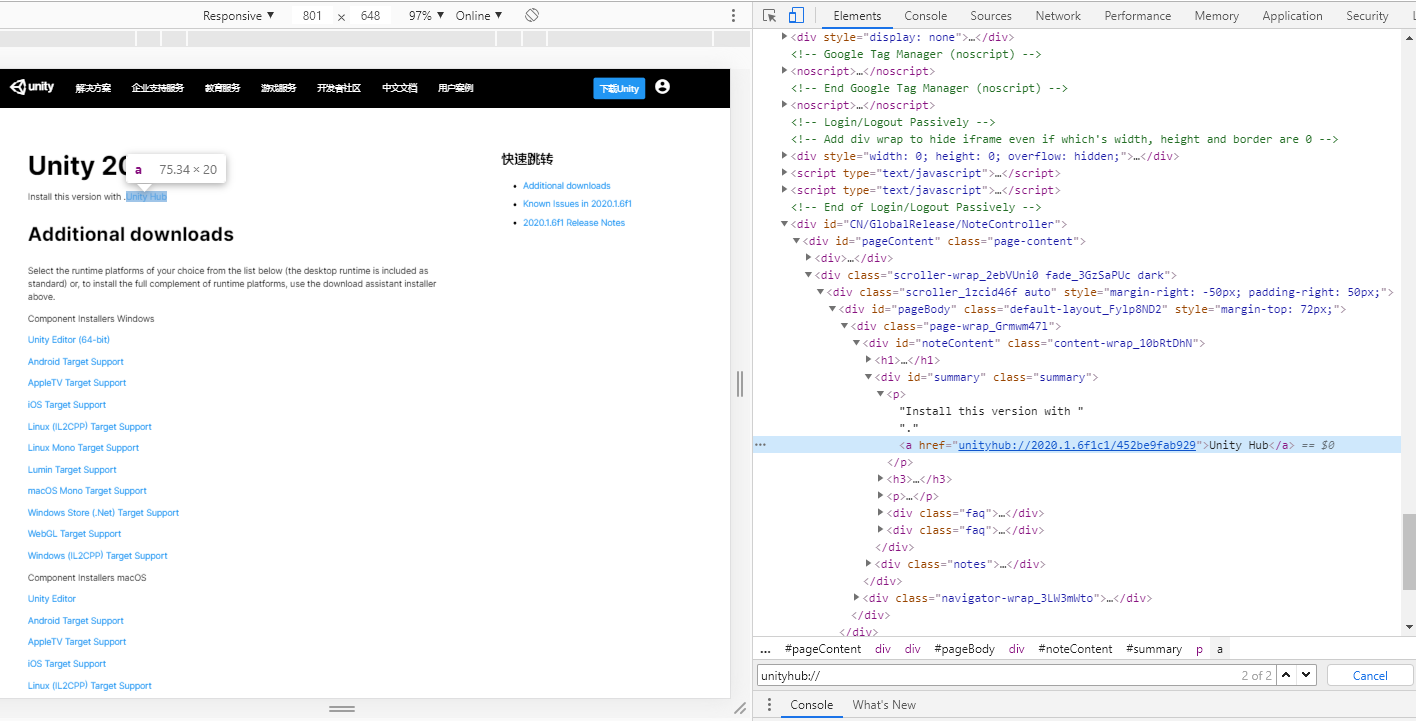The width and height of the screenshot is (1416, 721).
Task: Click the viewport width field 801
Action: coord(312,16)
